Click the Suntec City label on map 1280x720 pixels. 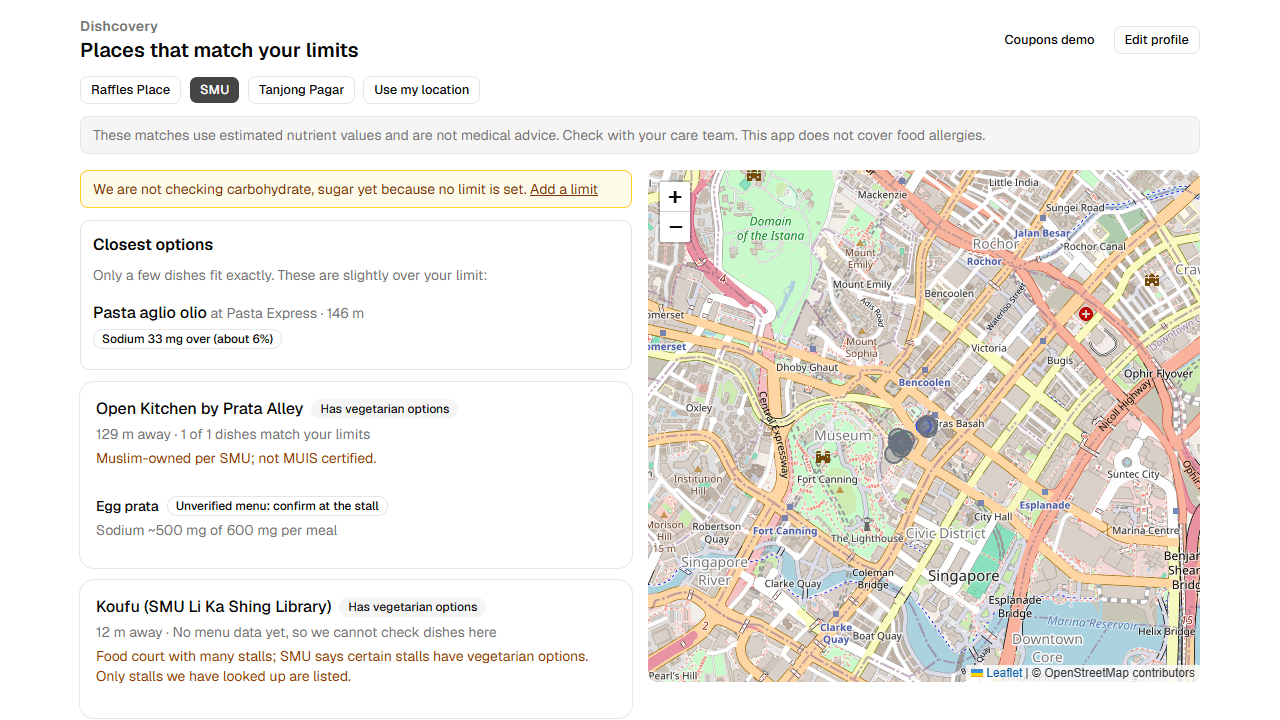[1134, 474]
